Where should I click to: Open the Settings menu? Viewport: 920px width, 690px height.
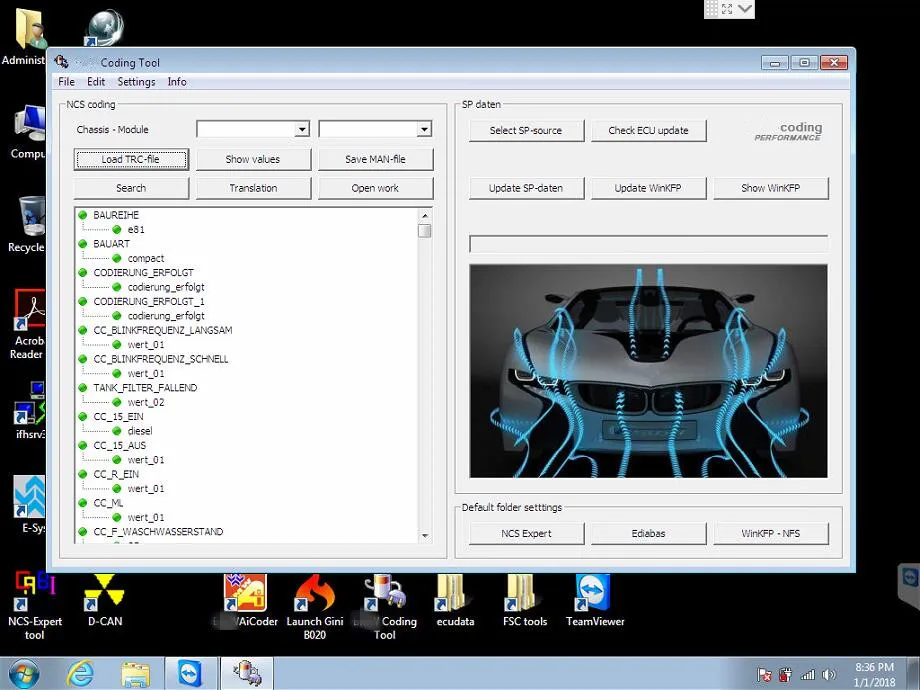tap(136, 82)
